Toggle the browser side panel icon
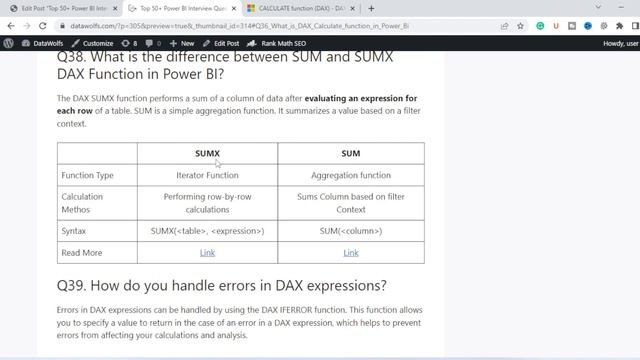 635,26
